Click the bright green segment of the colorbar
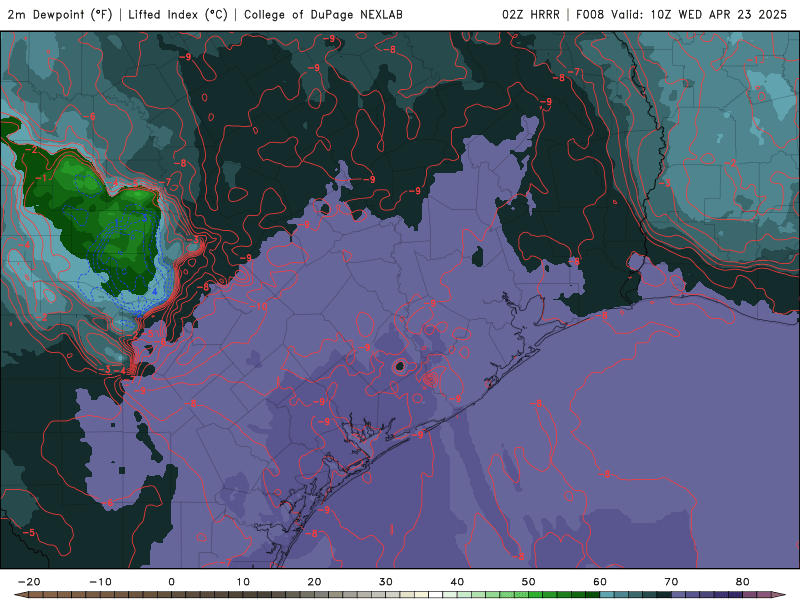The width and height of the screenshot is (800, 600). [536, 595]
